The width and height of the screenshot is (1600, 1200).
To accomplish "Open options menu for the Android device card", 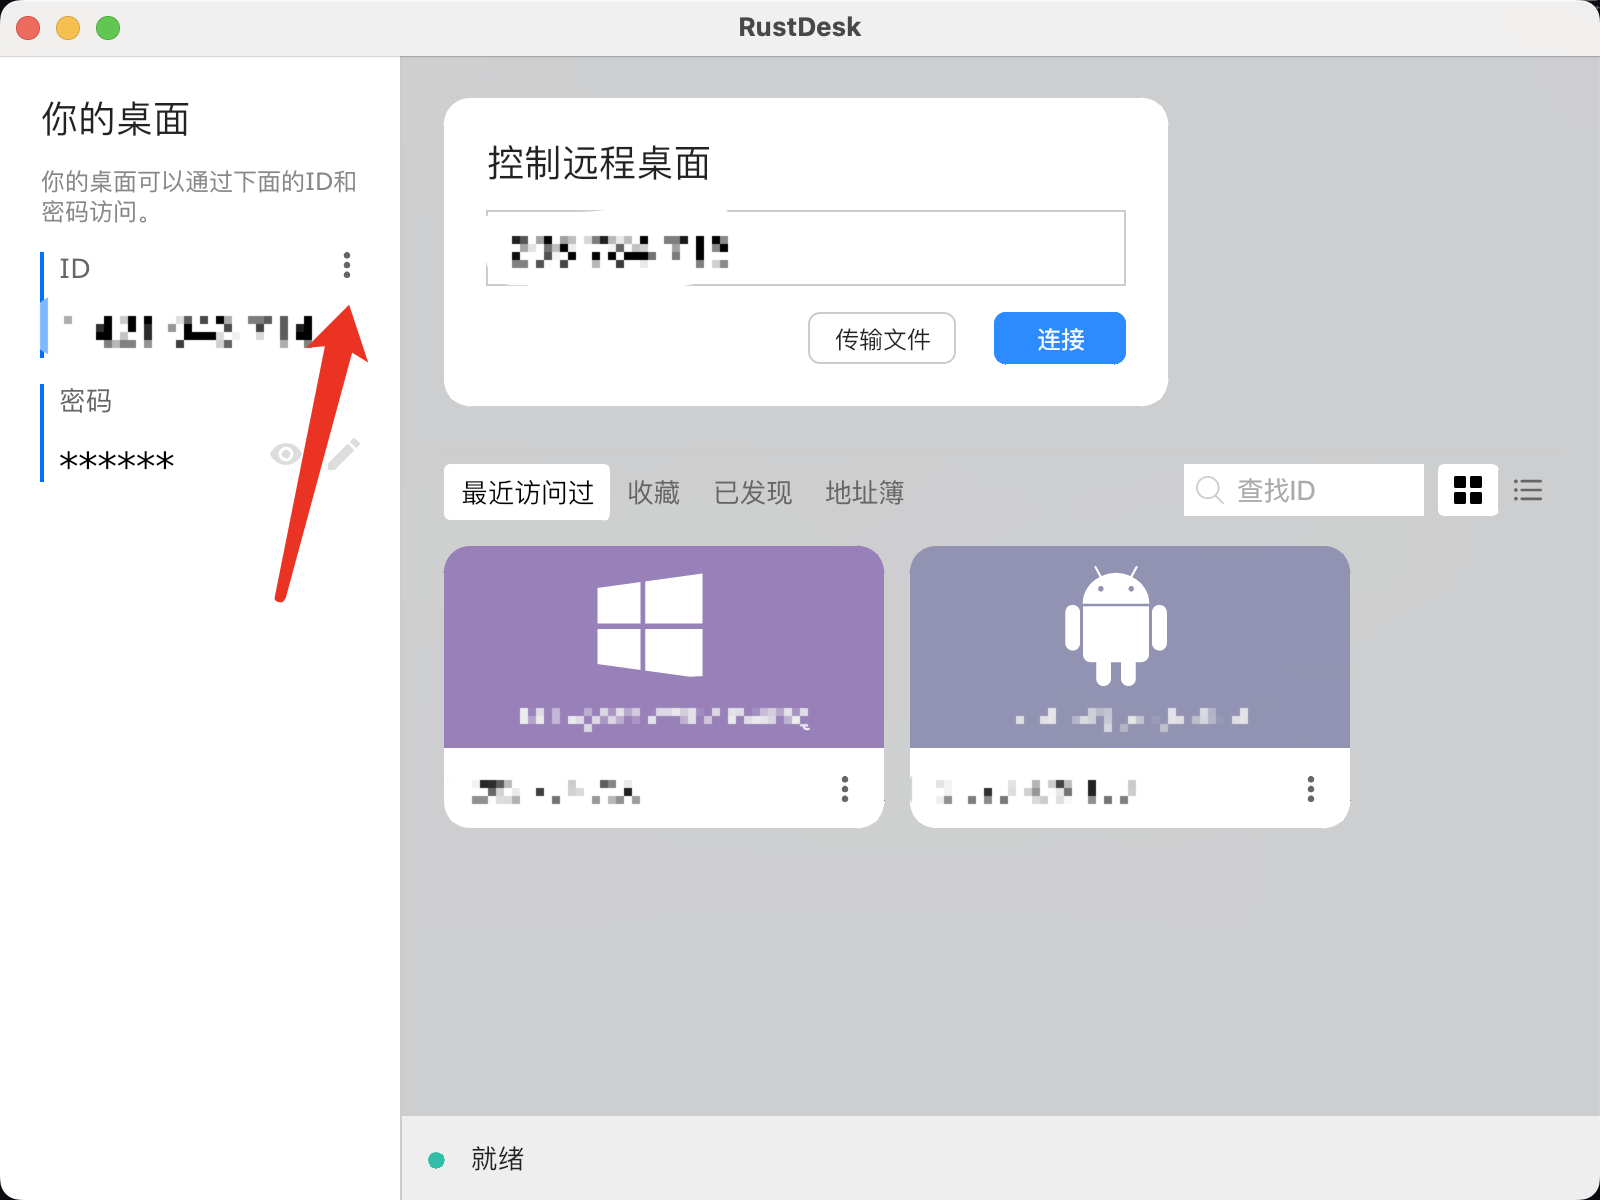I will click(x=1310, y=789).
